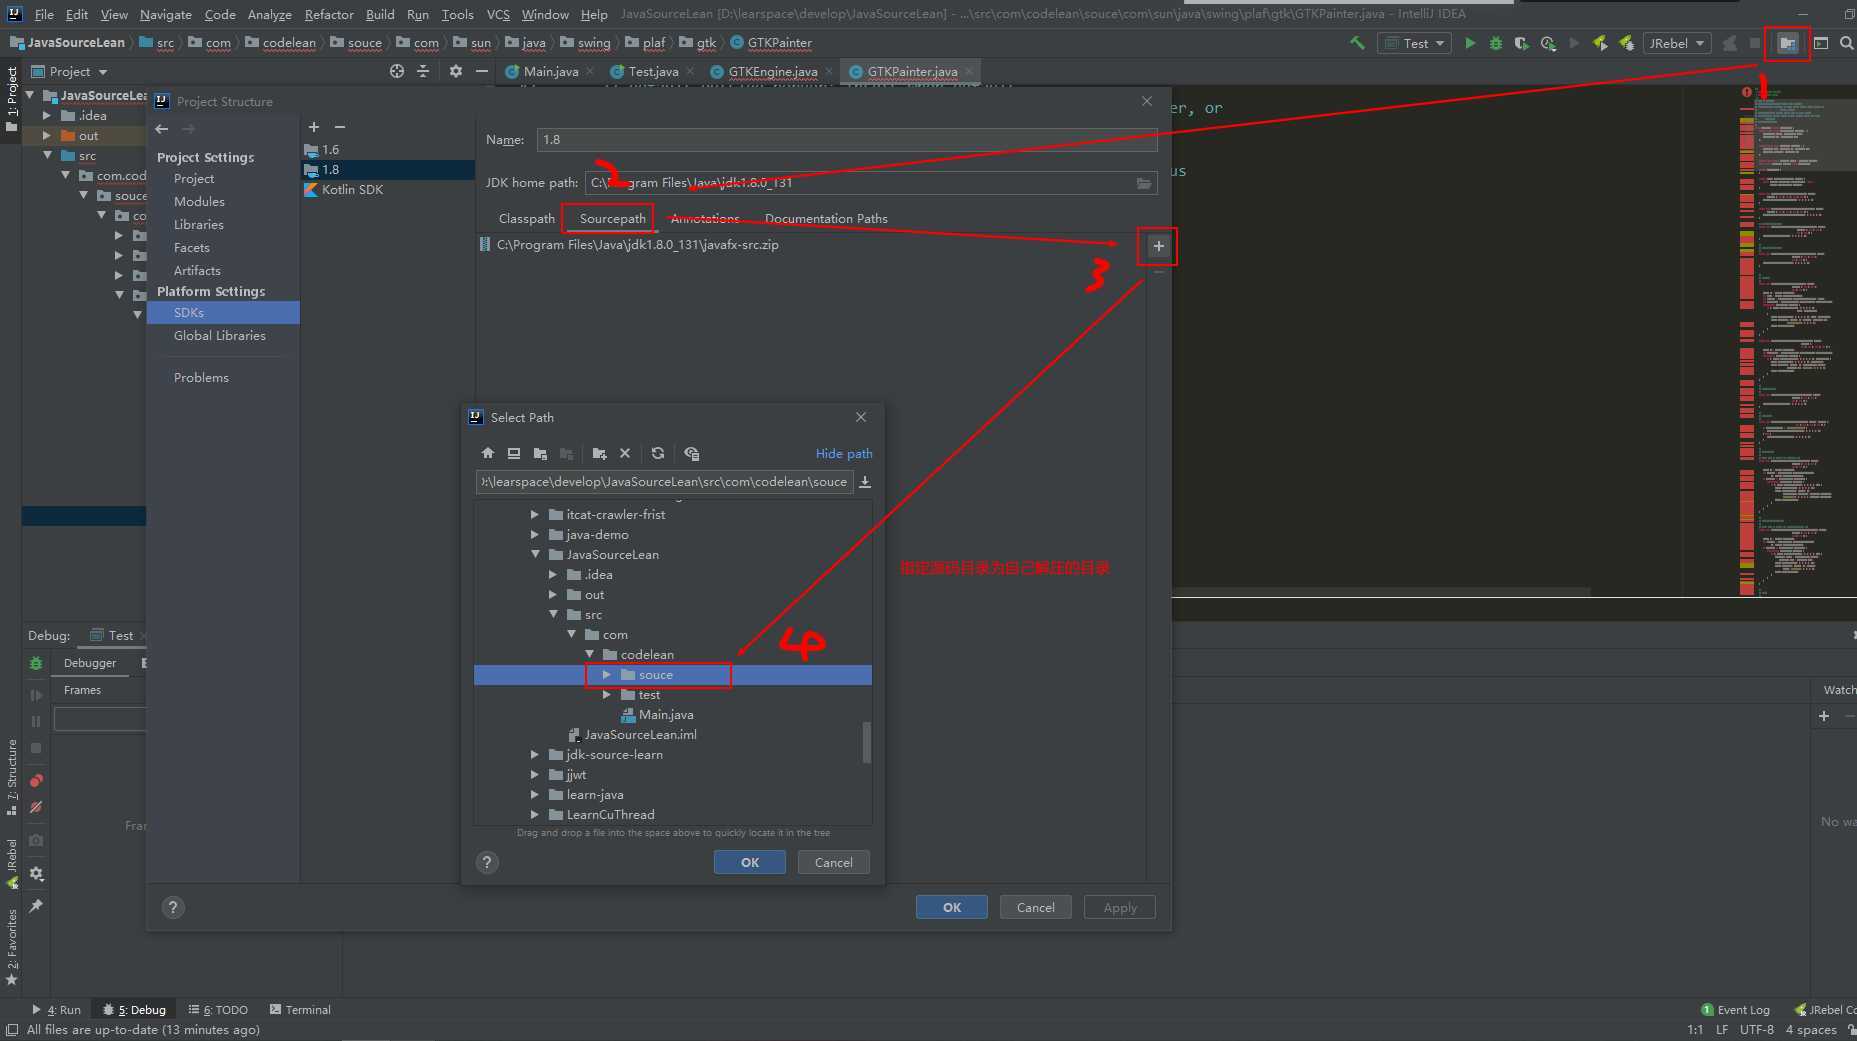The height and width of the screenshot is (1041, 1857).
Task: Open the Test run configuration dropdown
Action: click(1415, 43)
